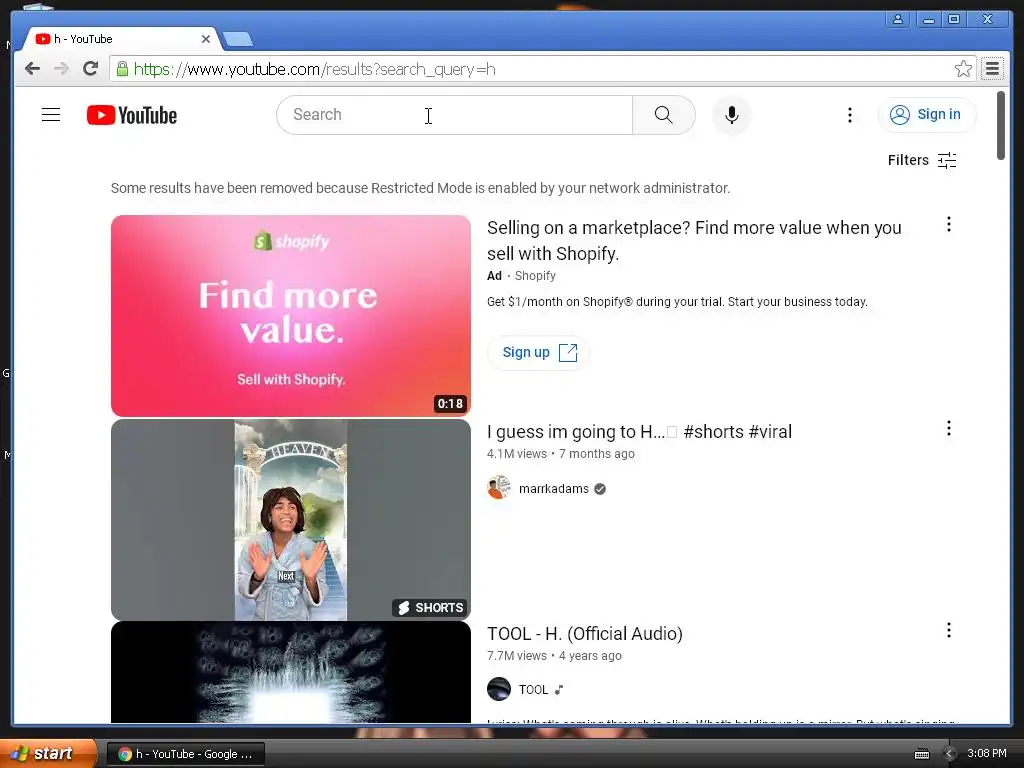The height and width of the screenshot is (768, 1024).
Task: Click the marrkadams channel avatar
Action: point(499,488)
